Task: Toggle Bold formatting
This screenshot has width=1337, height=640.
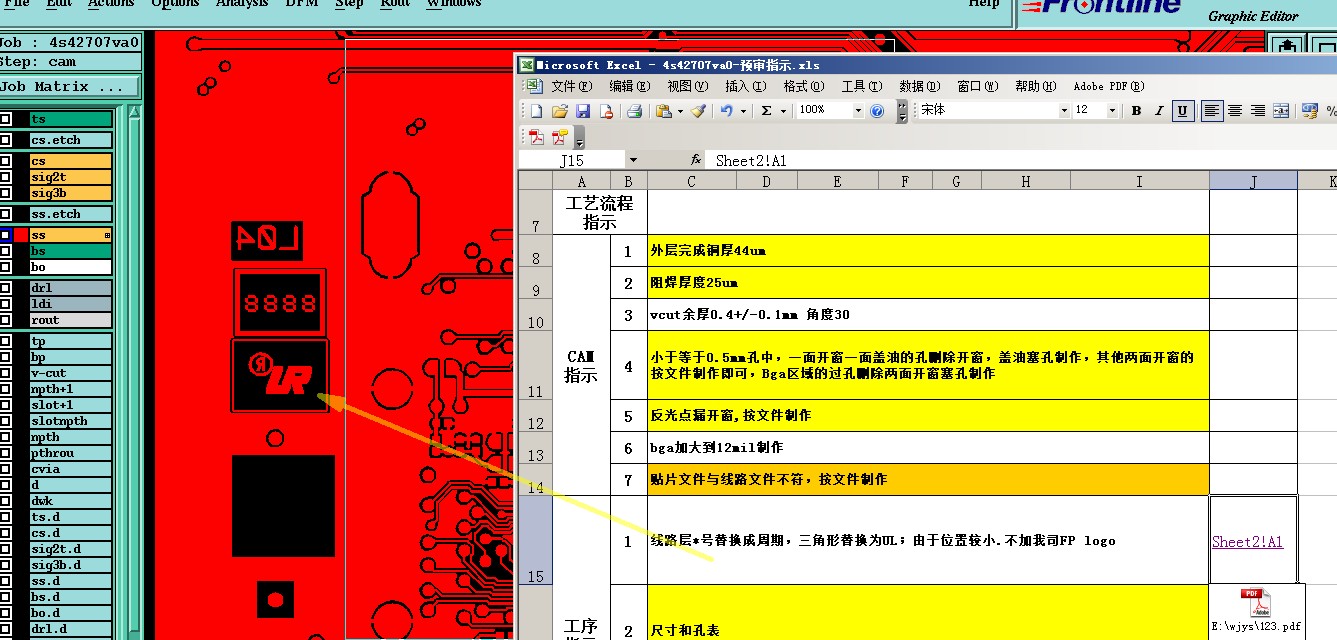Action: coord(1136,111)
